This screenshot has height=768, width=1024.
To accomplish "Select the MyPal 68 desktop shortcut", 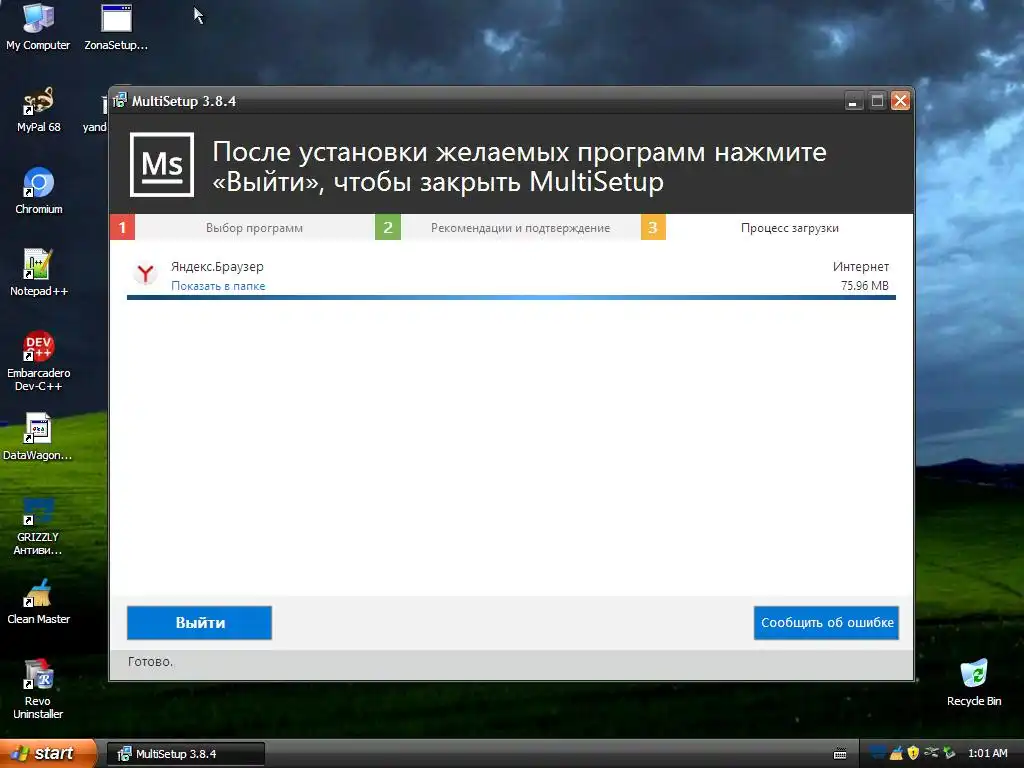I will (38, 110).
